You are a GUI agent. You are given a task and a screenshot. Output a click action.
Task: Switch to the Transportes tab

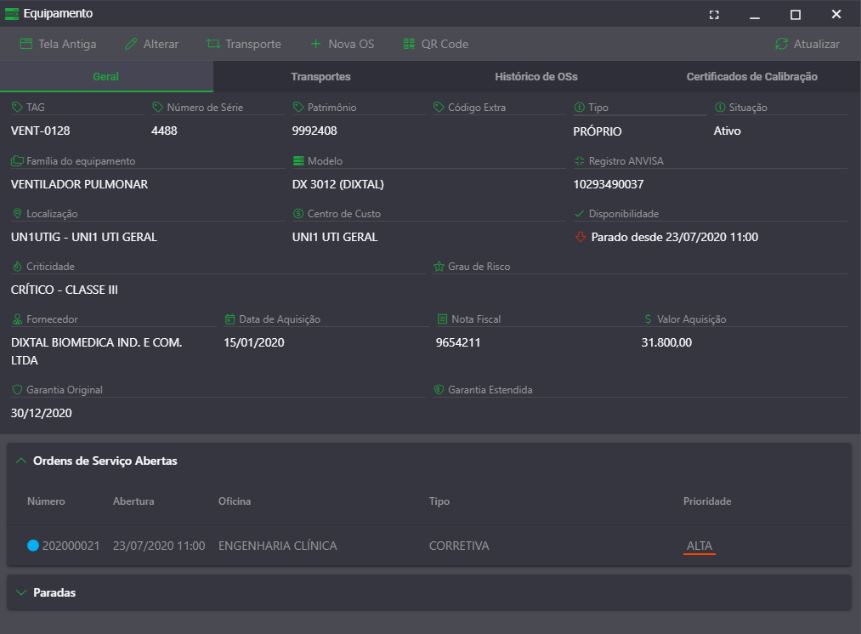320,77
